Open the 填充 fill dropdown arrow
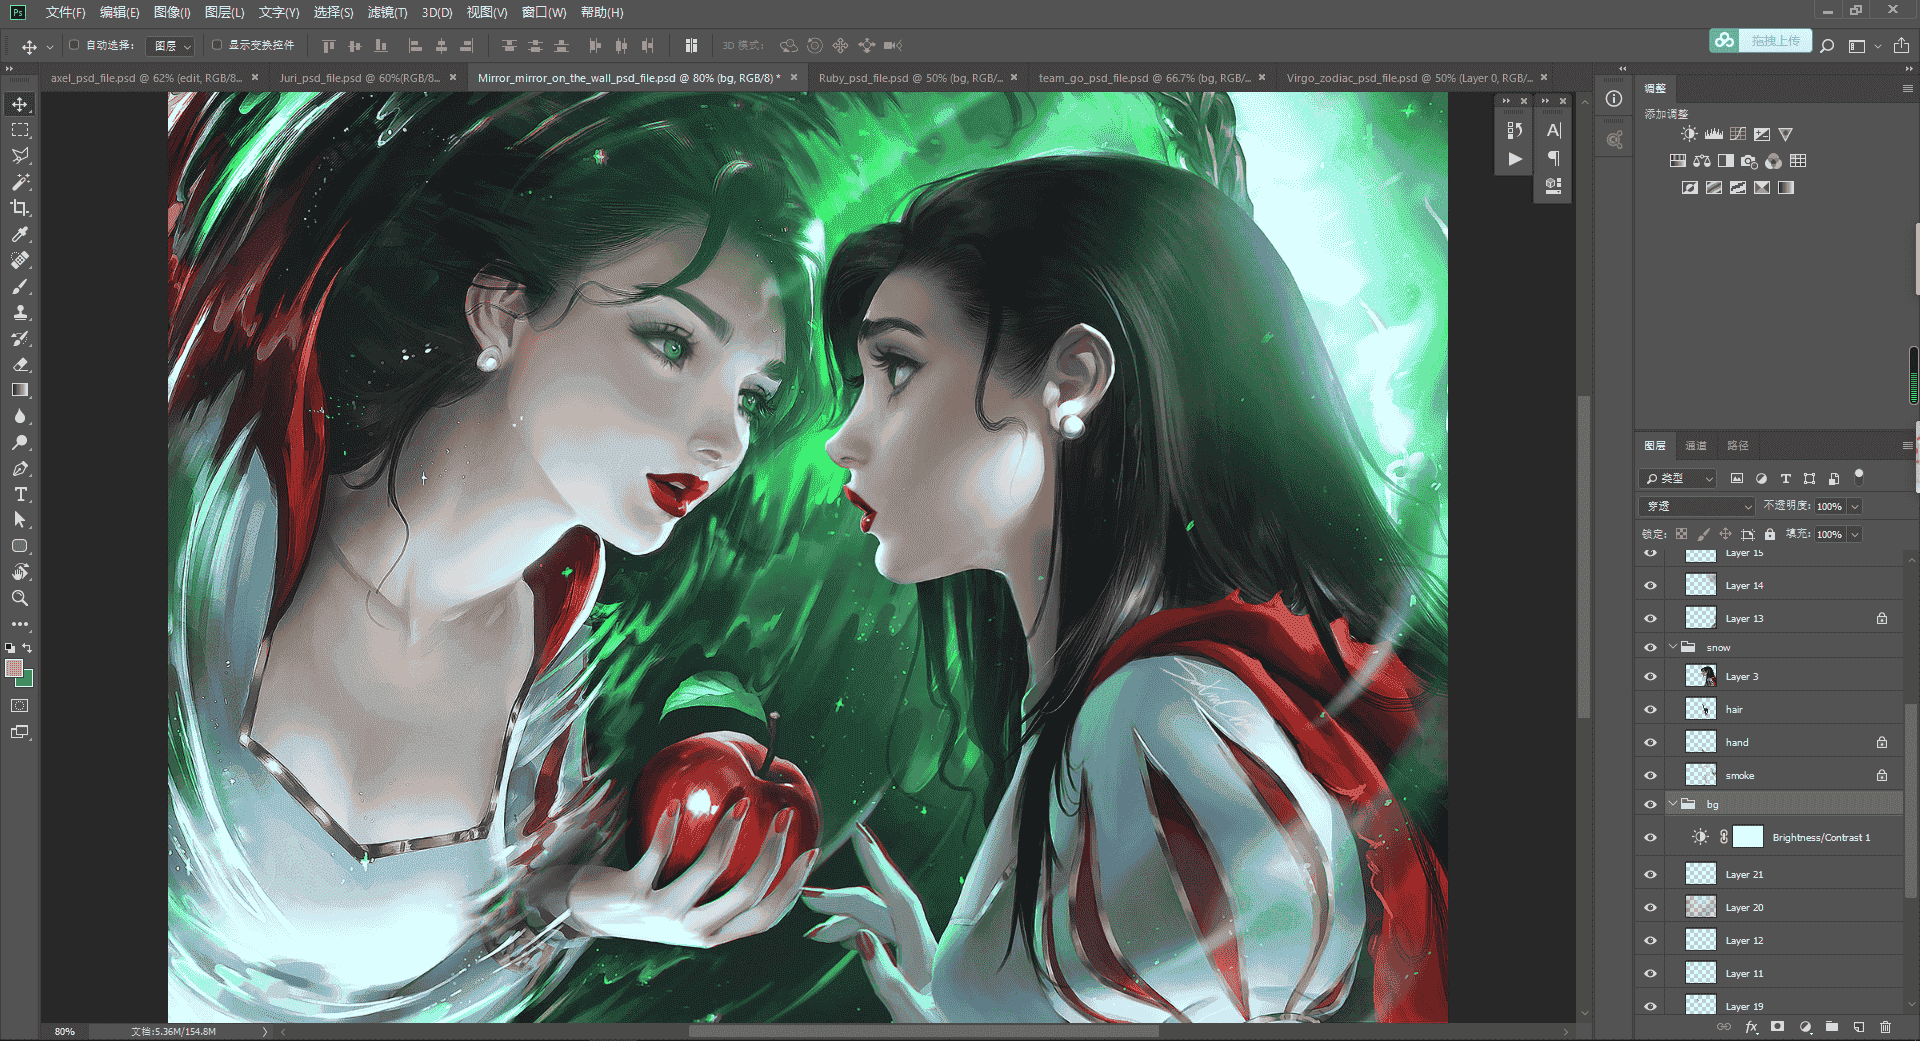The width and height of the screenshot is (1920, 1041). point(1855,534)
